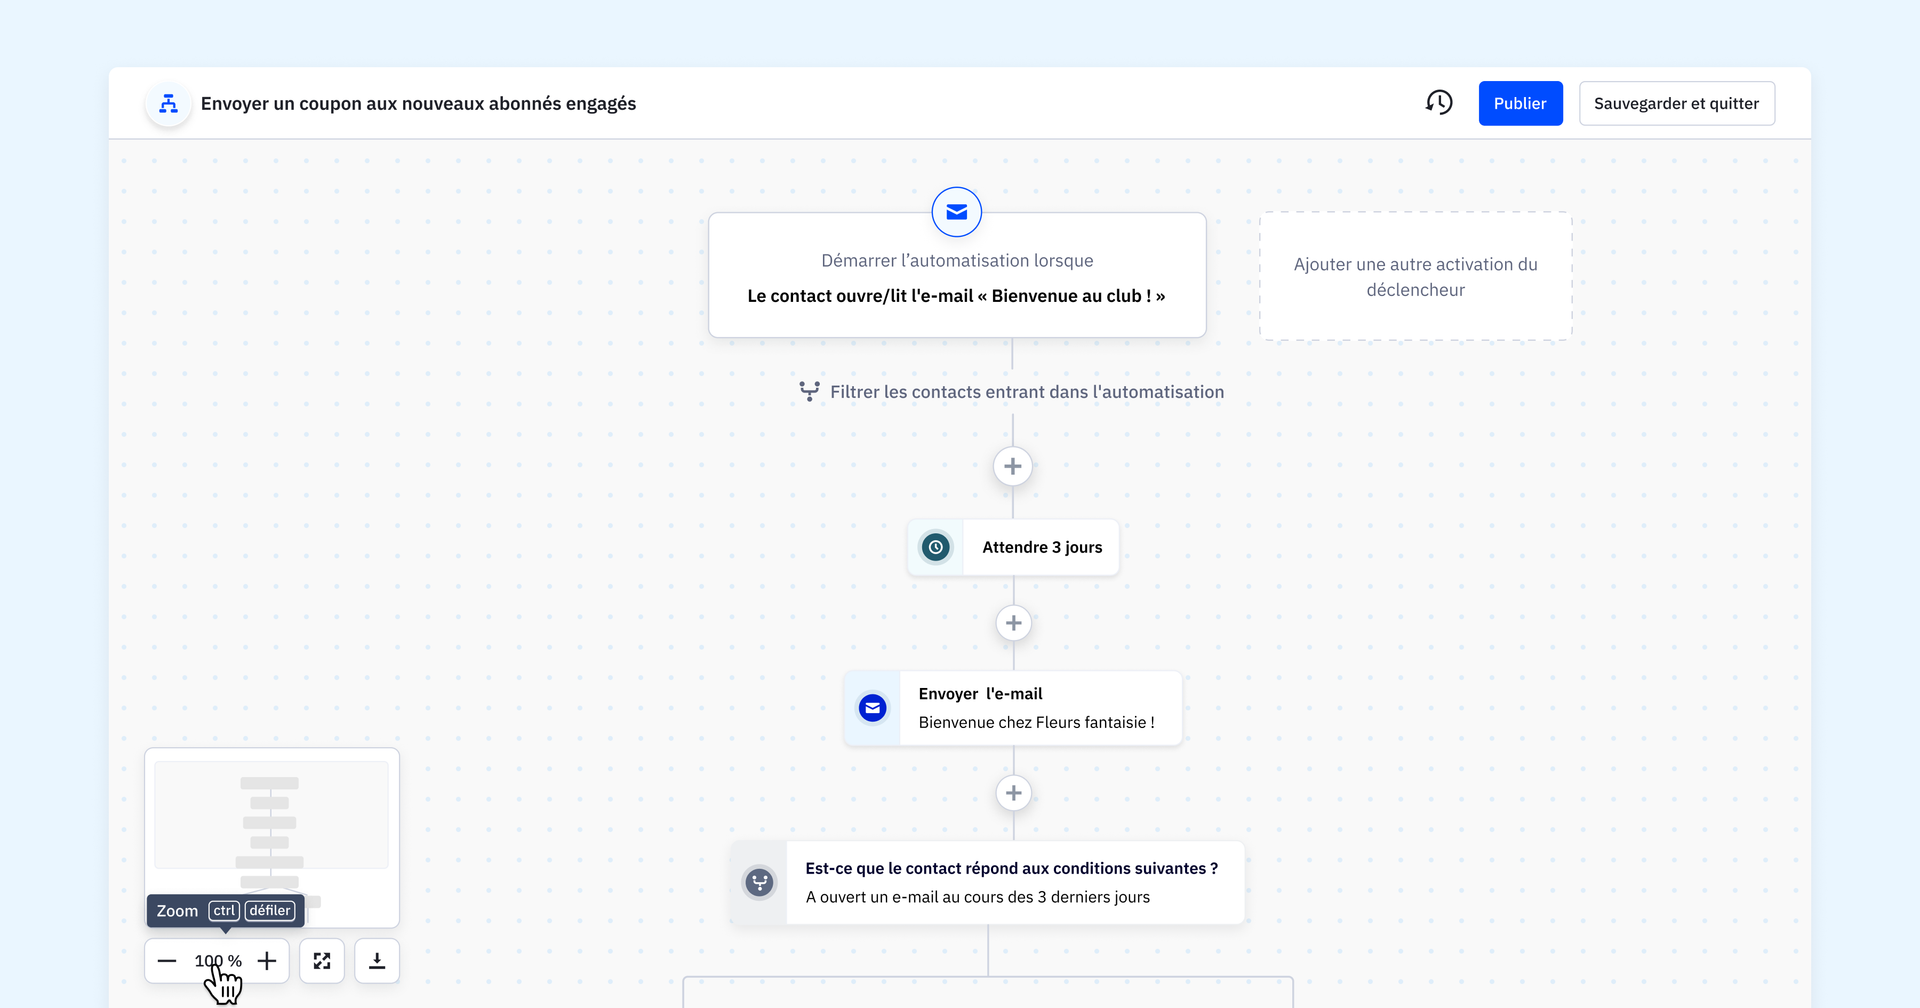Add a step after the send e-mail block
1920x1008 pixels.
coord(1013,793)
